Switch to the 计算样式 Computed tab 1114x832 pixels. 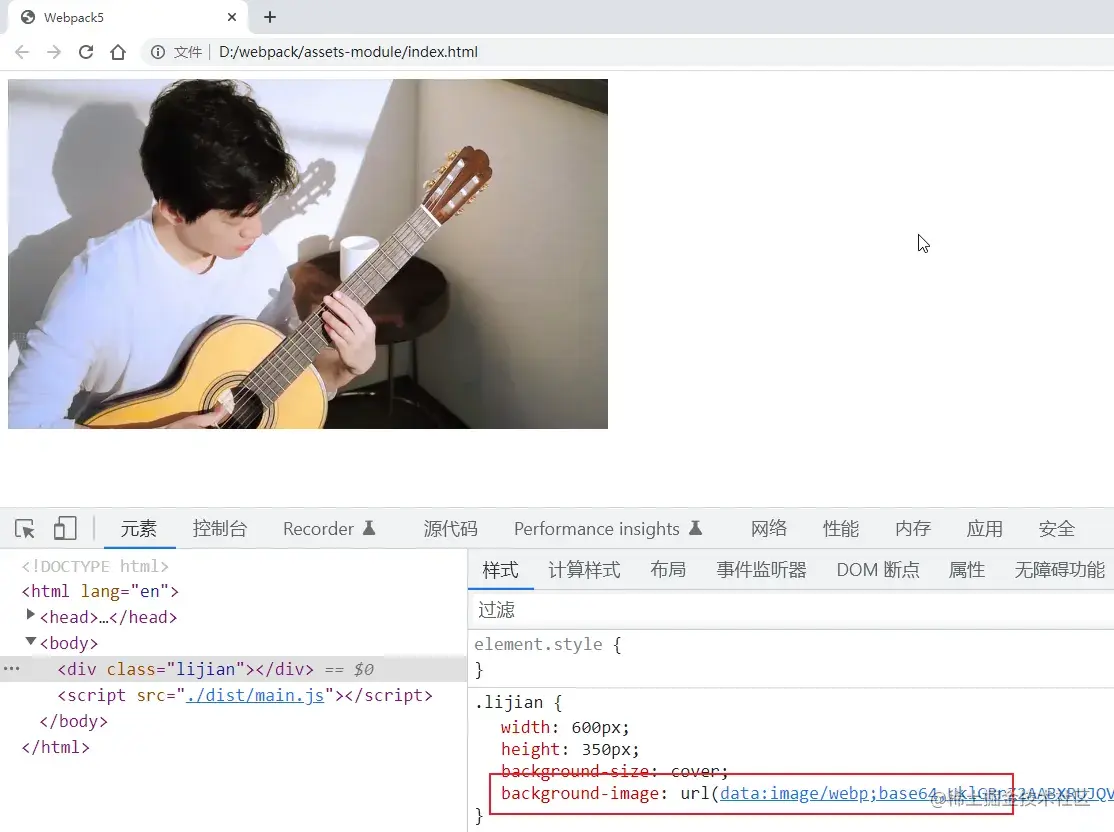pos(584,569)
